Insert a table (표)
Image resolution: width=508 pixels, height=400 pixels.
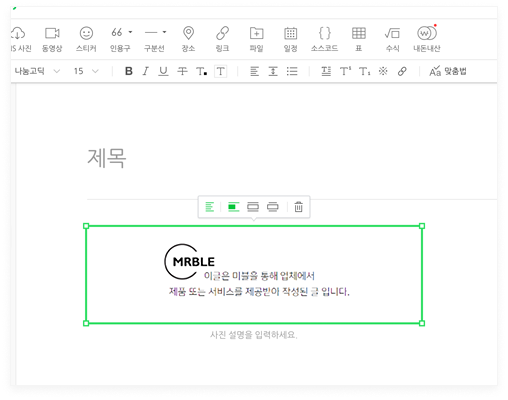tap(359, 39)
